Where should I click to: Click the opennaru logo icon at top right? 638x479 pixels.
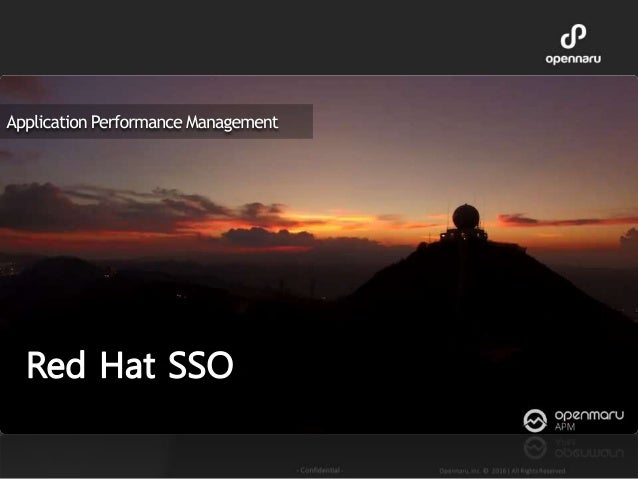[x=574, y=36]
